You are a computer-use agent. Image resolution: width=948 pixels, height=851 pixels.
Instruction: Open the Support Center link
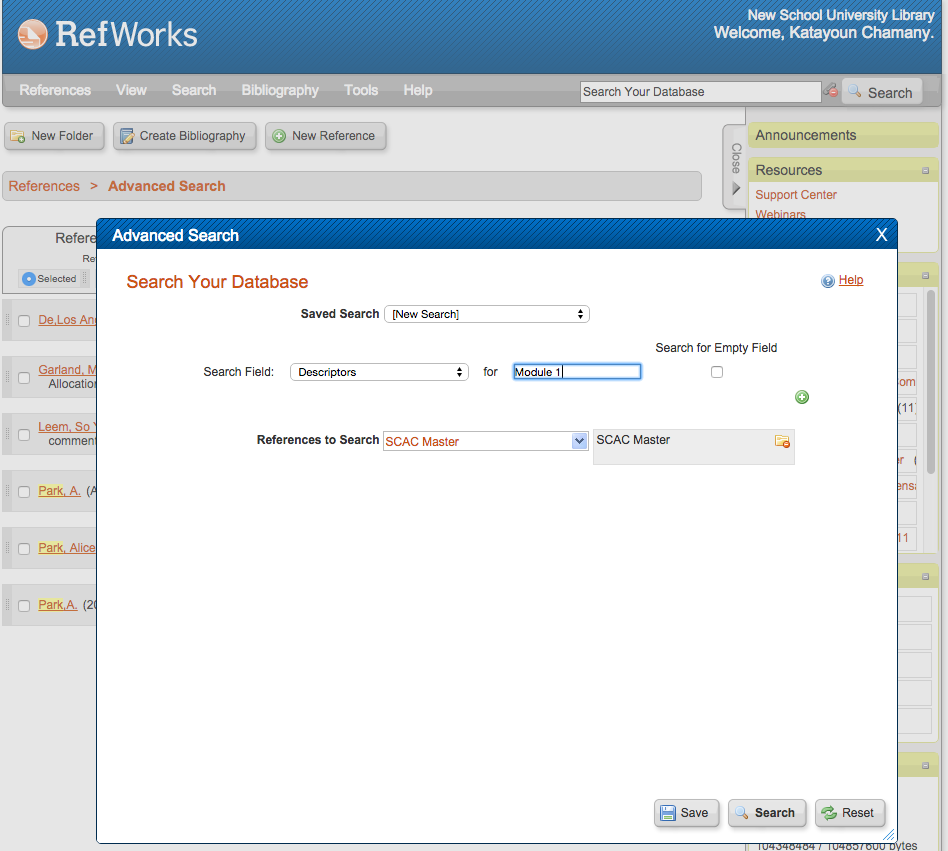coord(796,195)
